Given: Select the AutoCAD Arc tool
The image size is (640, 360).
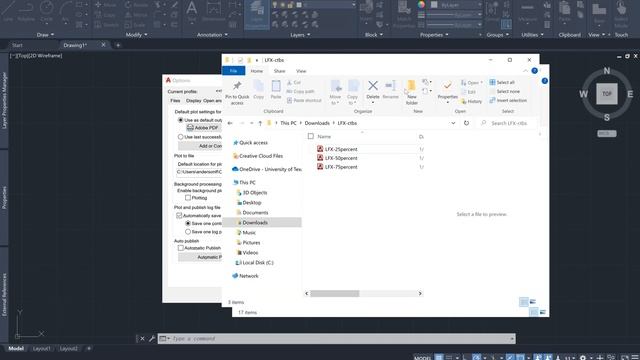Looking at the screenshot, I should tap(65, 11).
